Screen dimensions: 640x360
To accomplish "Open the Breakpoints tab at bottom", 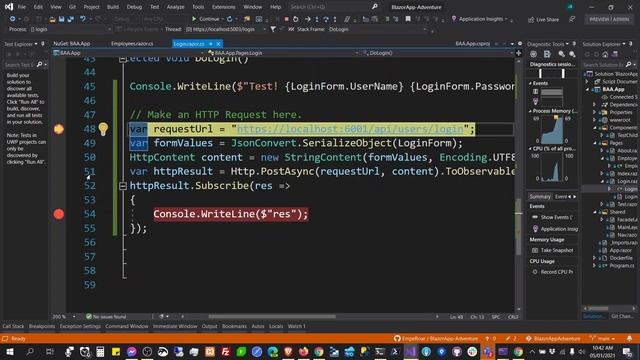I will [42, 326].
